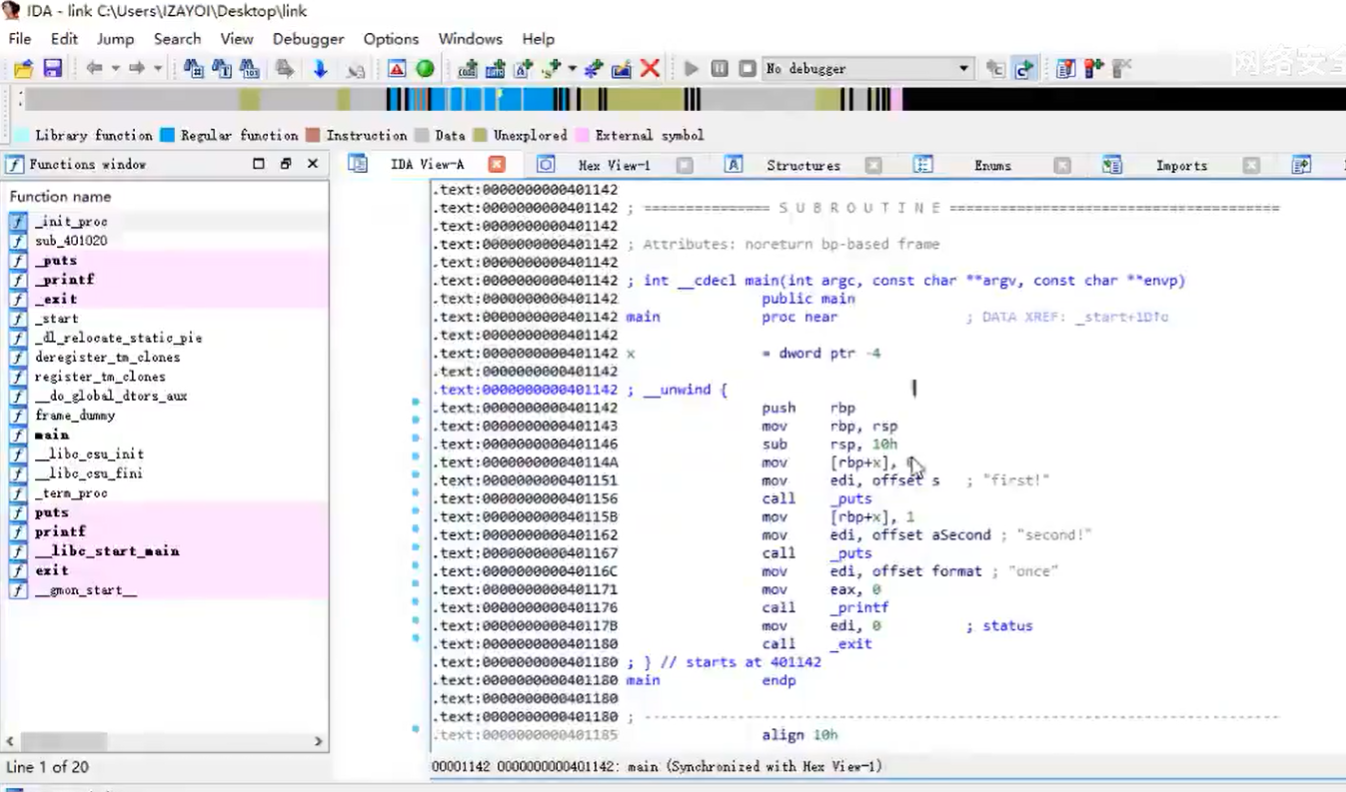
Task: Click the highlighted C pseudocode toolbar icon
Action: 1024,69
